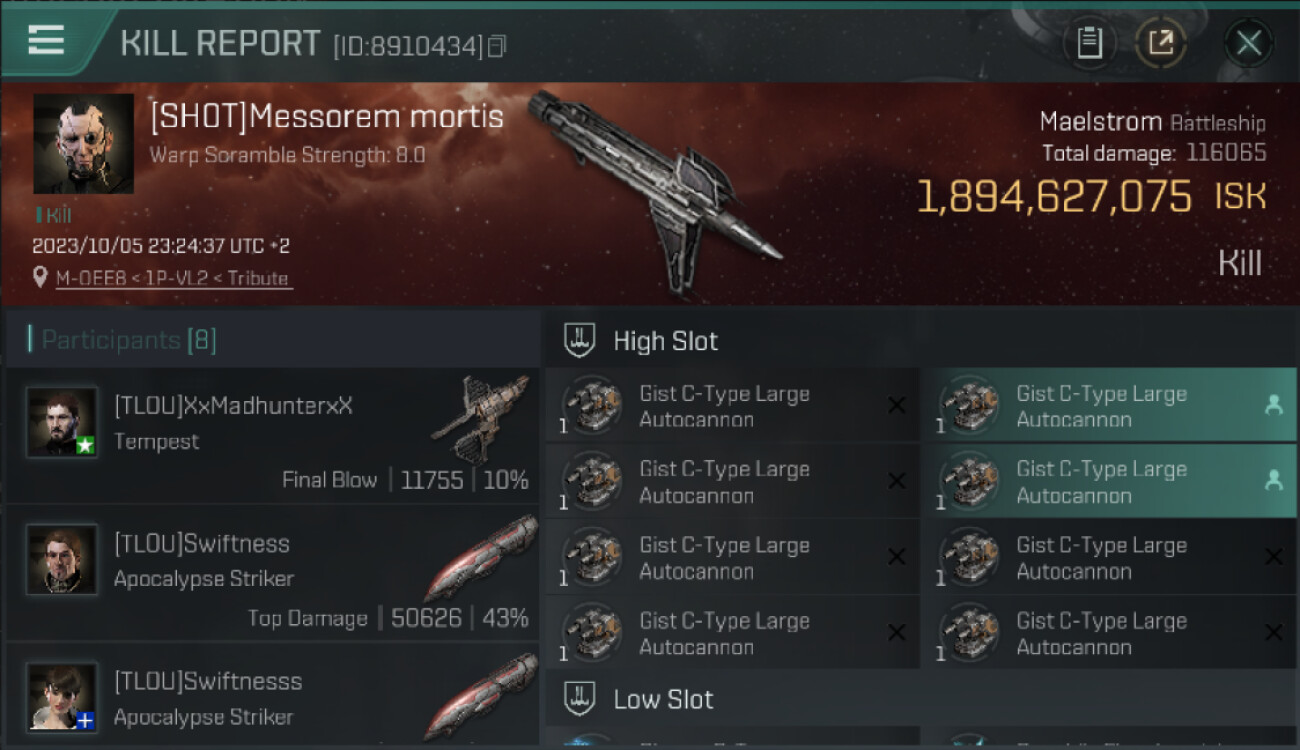The height and width of the screenshot is (750, 1300).
Task: Click the Maelstrom ship image
Action: pyautogui.click(x=655, y=190)
